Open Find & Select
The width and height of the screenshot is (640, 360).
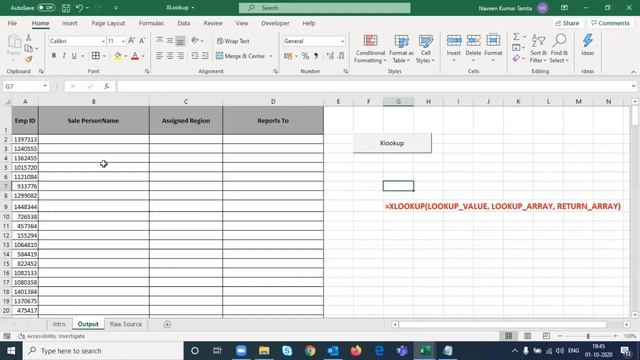[559, 49]
